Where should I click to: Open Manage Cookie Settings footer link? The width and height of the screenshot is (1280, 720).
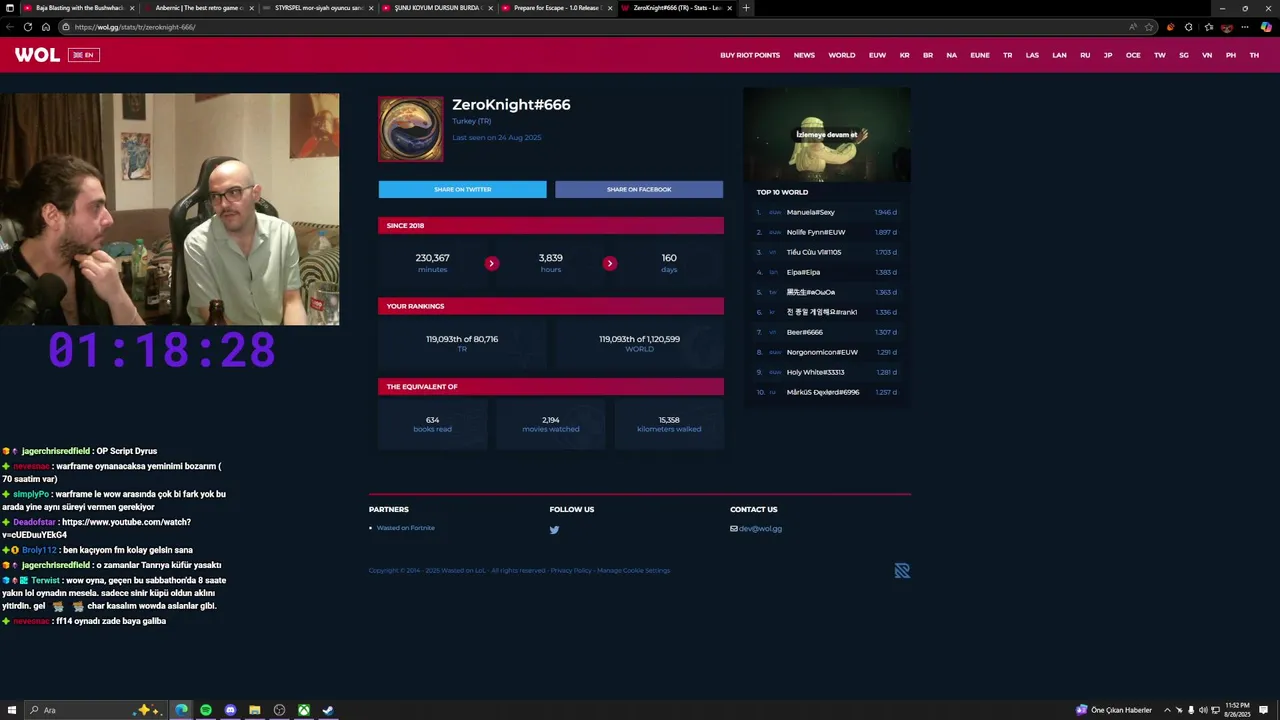634,570
